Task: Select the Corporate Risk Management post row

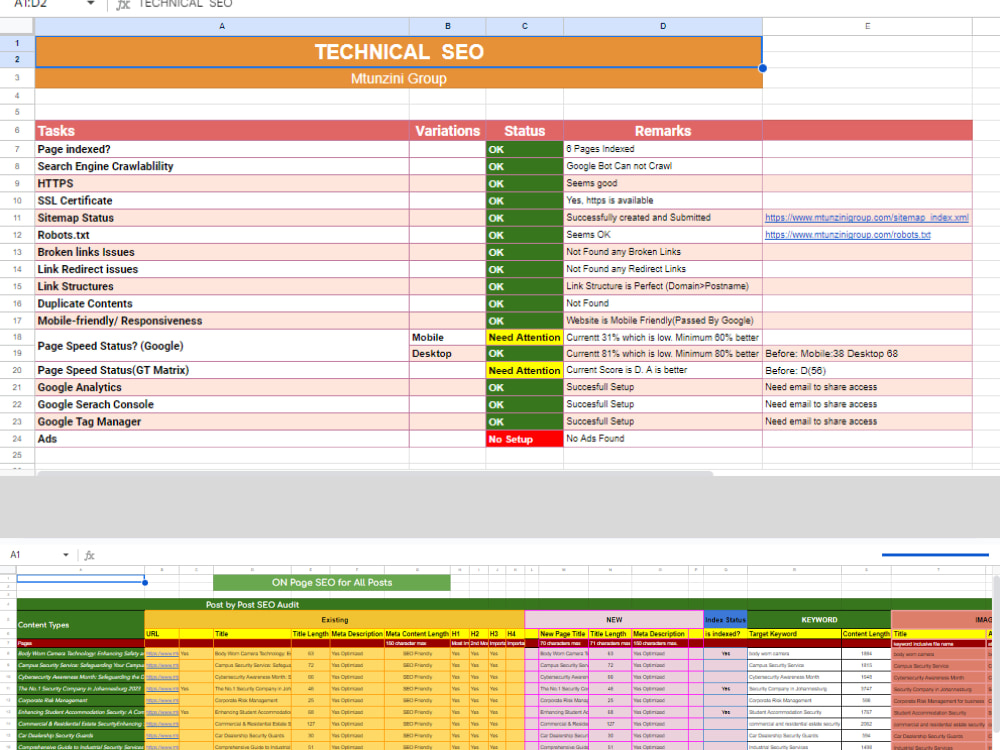Action: (x=80, y=700)
